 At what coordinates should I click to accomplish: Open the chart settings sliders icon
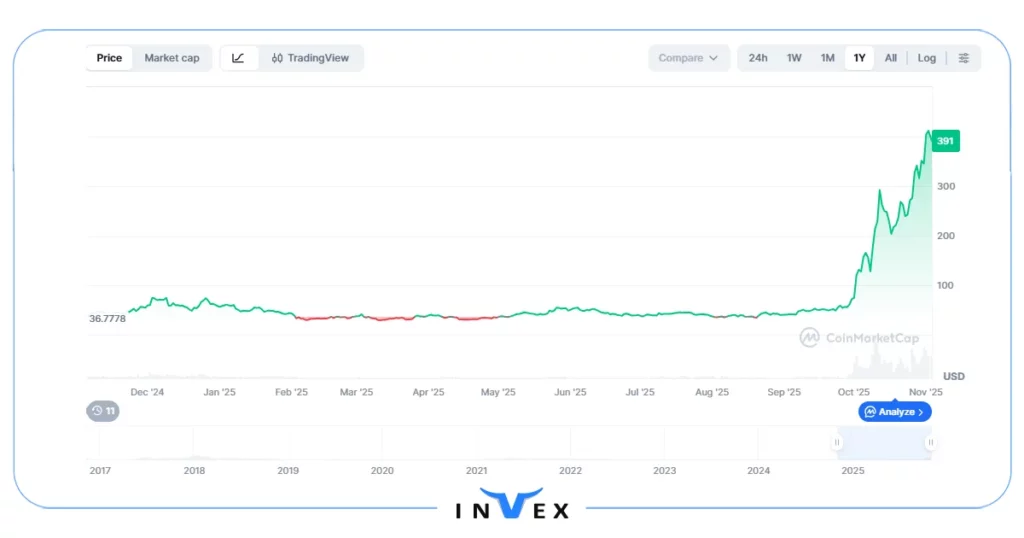(x=963, y=58)
